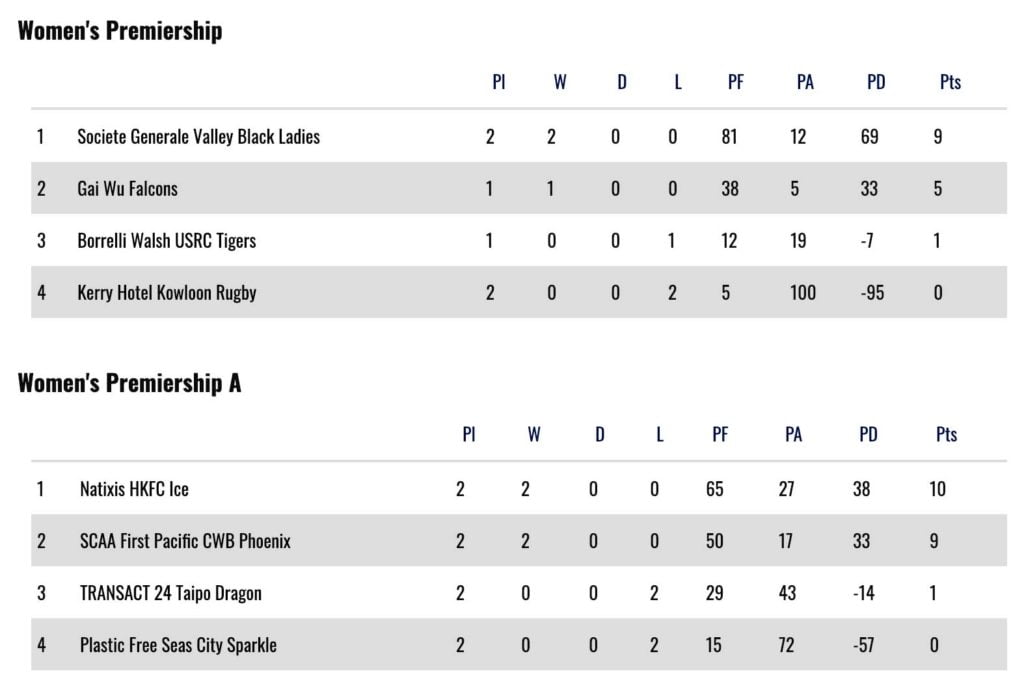Click TRANSACT 24 Taipo Dragon team name

click(170, 593)
